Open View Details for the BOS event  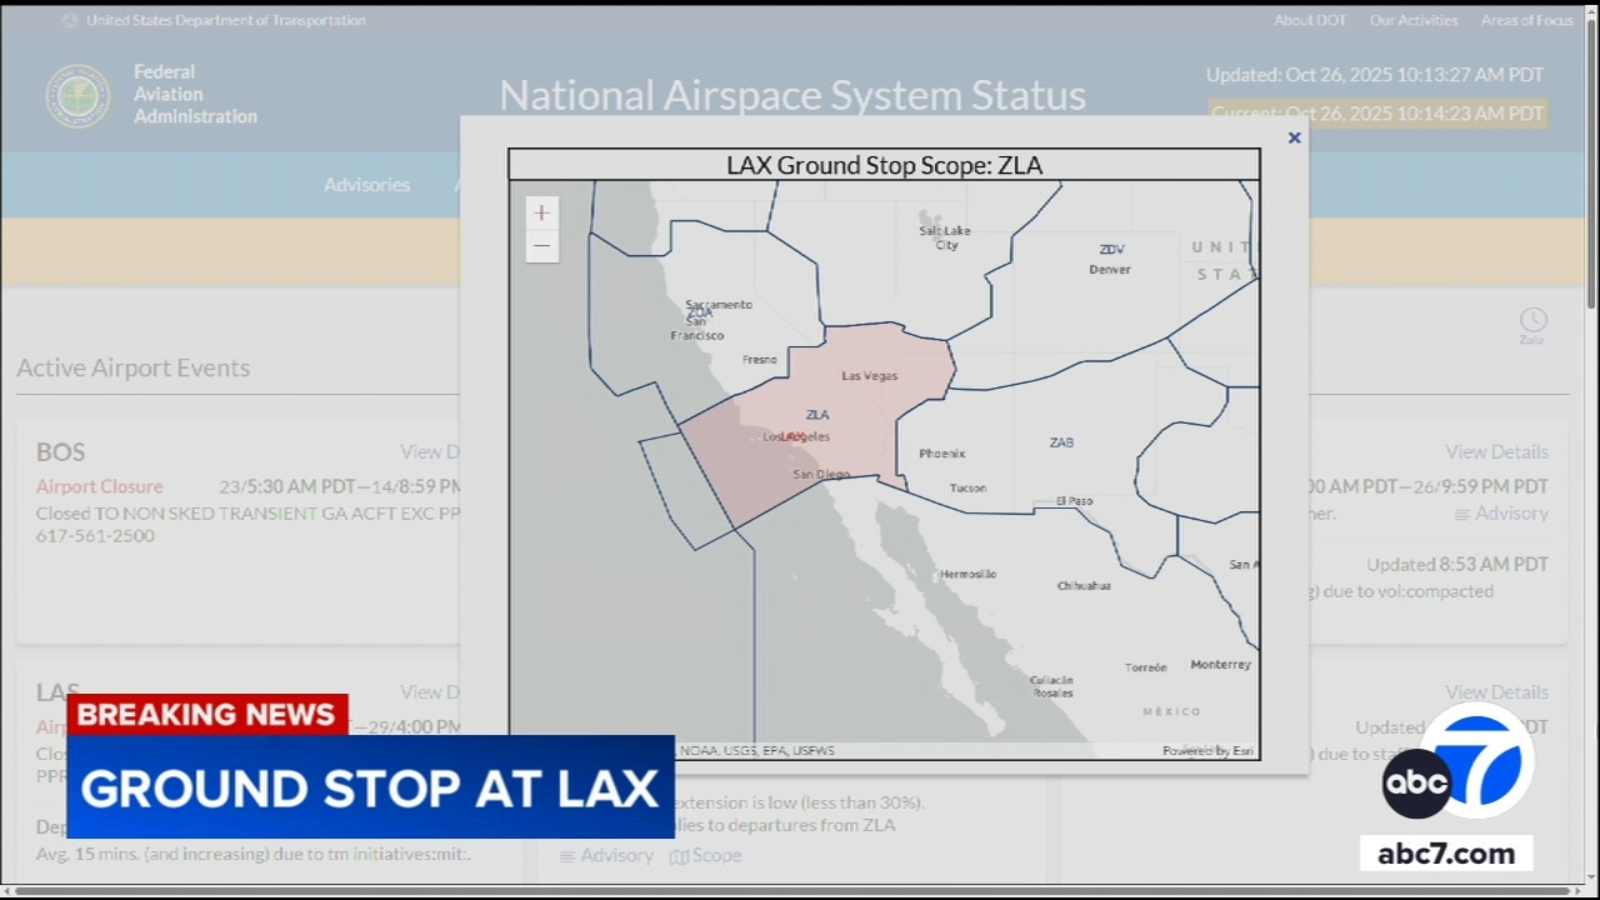(430, 452)
